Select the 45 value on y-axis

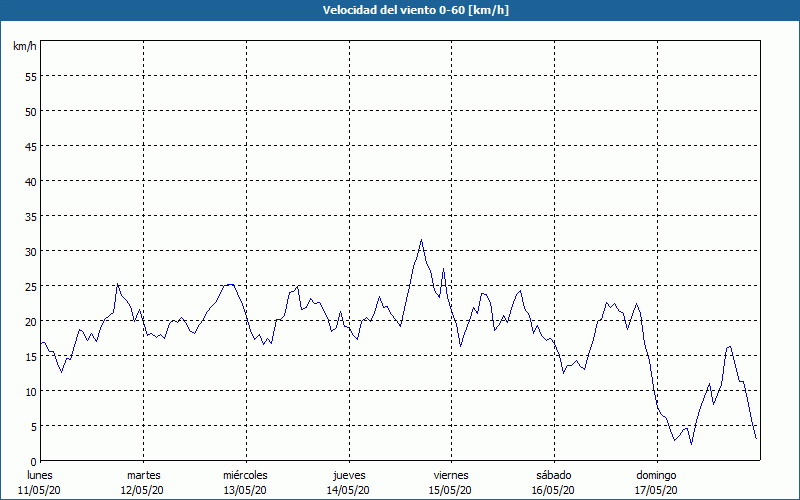(31, 146)
